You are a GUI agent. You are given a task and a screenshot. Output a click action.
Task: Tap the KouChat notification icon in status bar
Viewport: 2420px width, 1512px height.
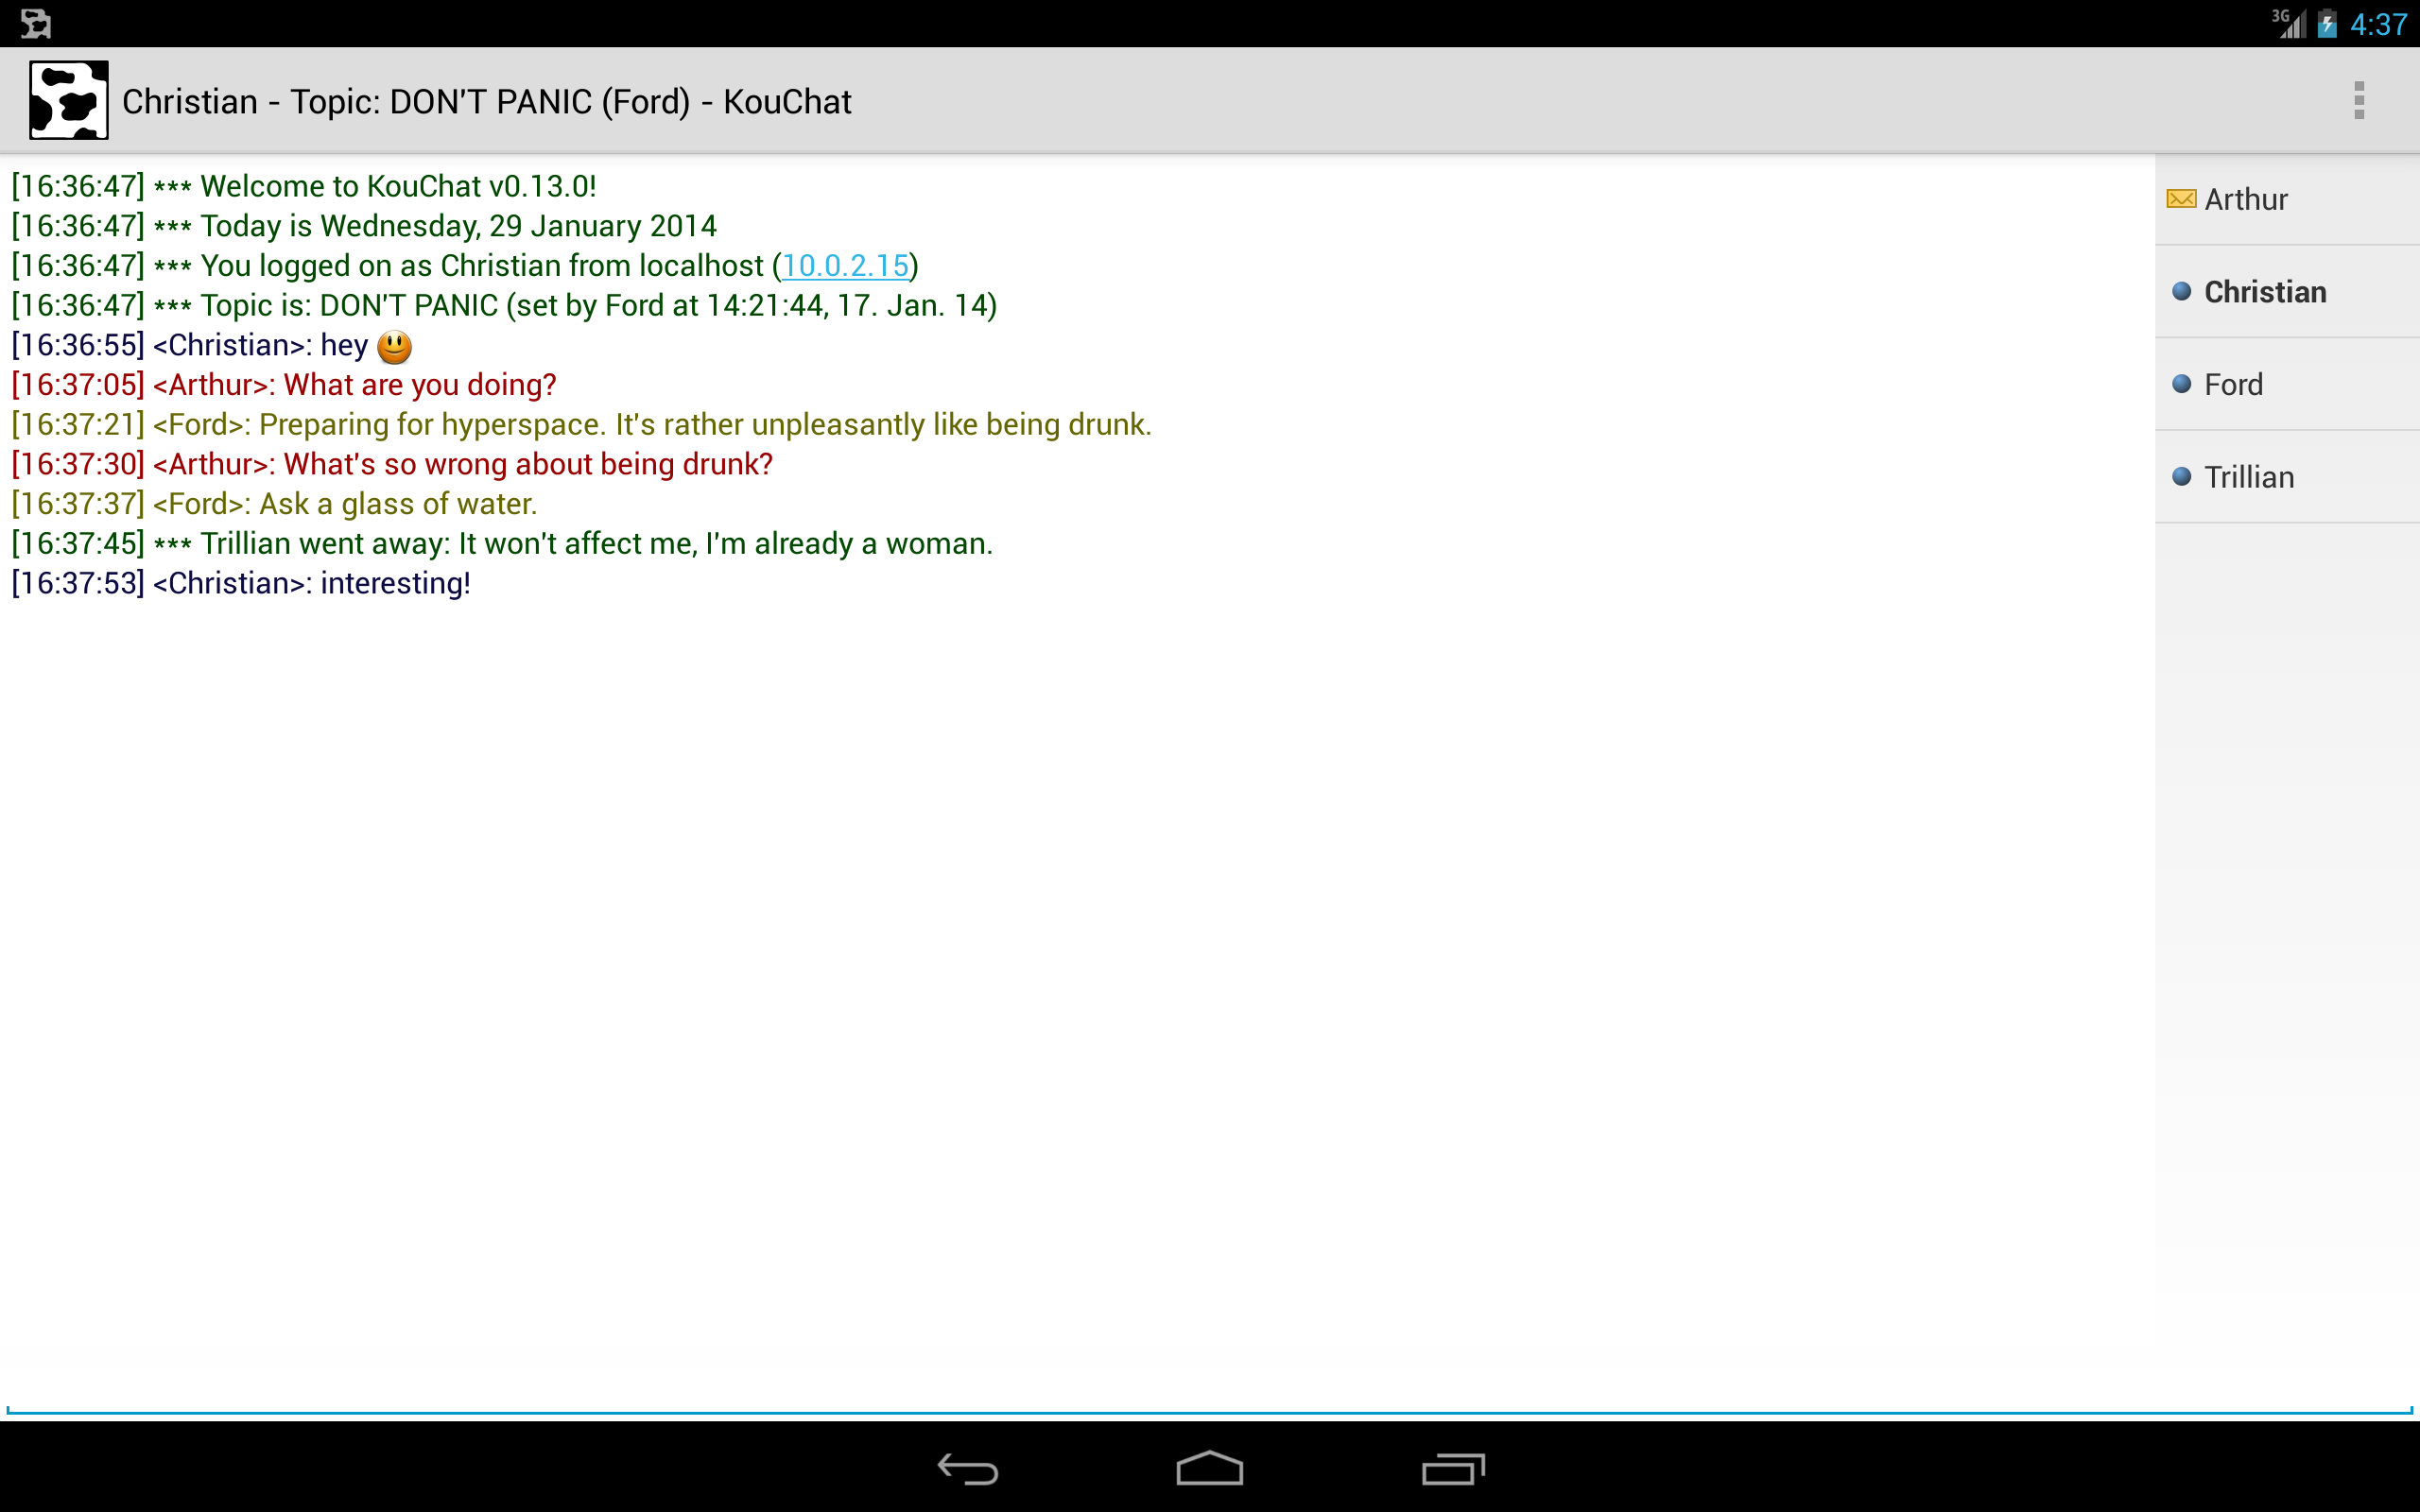(36, 23)
